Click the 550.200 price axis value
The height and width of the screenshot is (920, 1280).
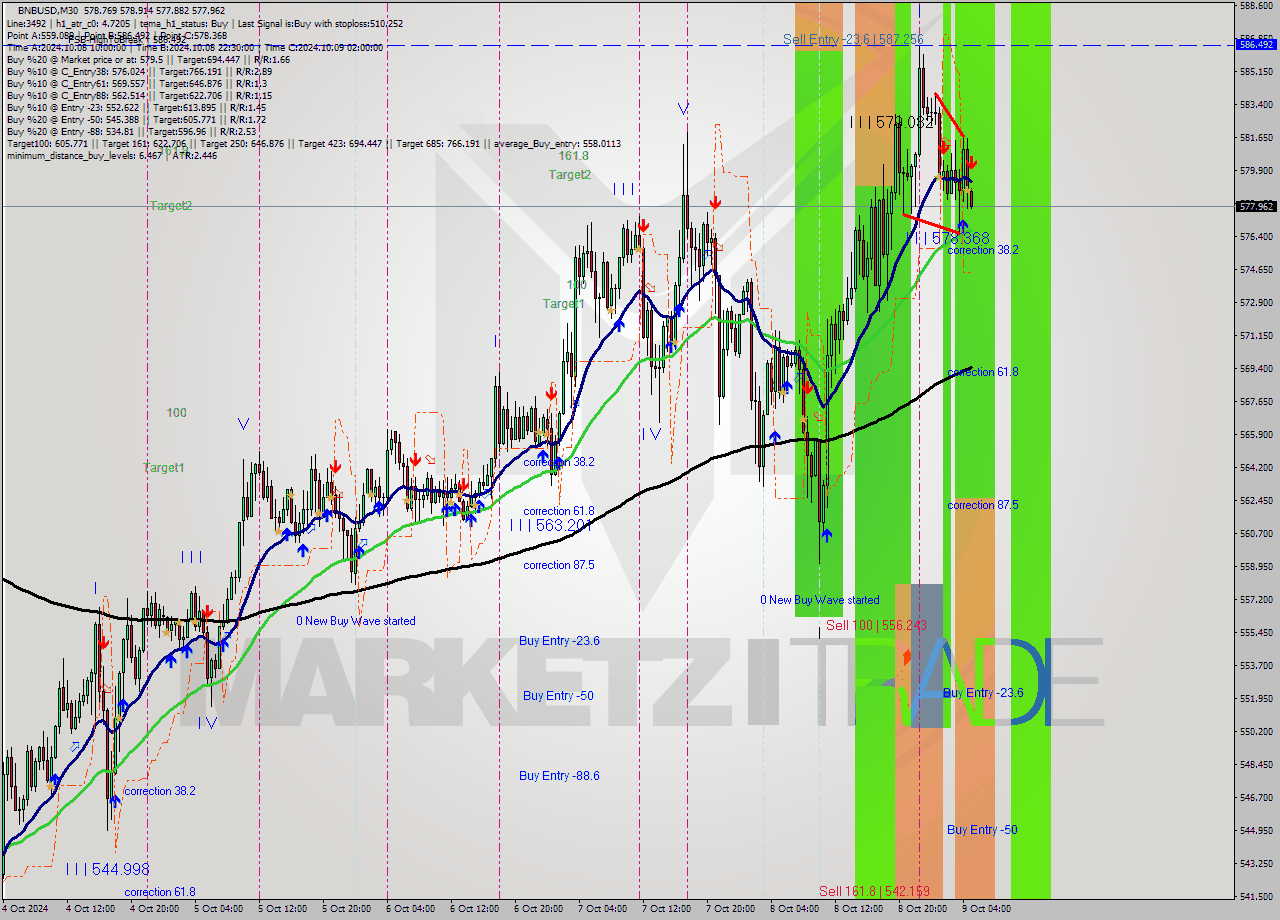[1256, 731]
